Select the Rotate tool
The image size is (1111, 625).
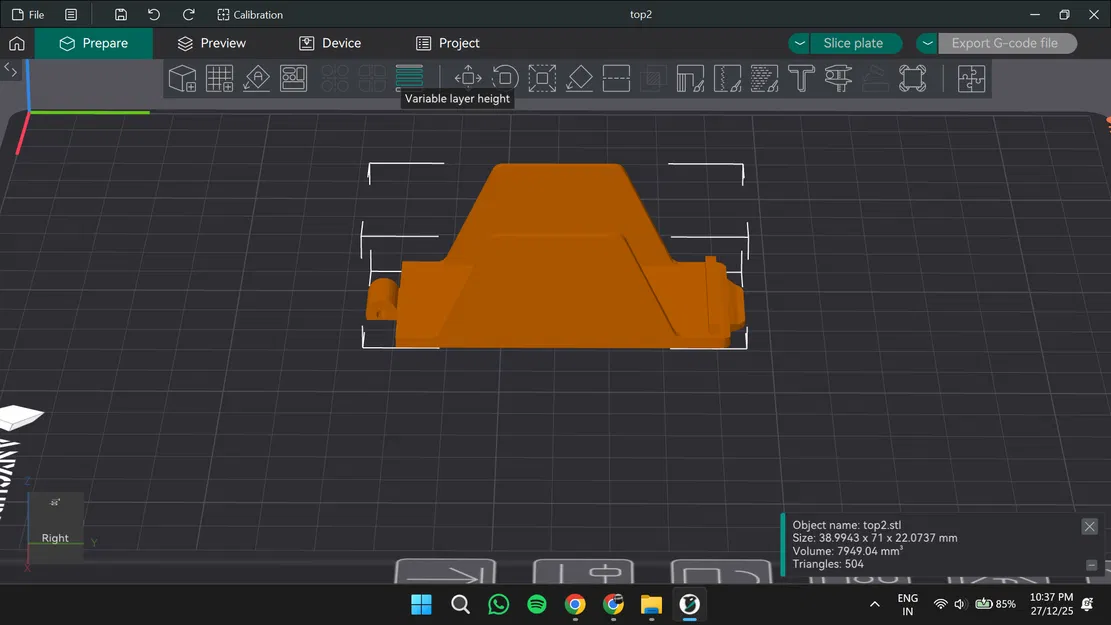tap(505, 78)
